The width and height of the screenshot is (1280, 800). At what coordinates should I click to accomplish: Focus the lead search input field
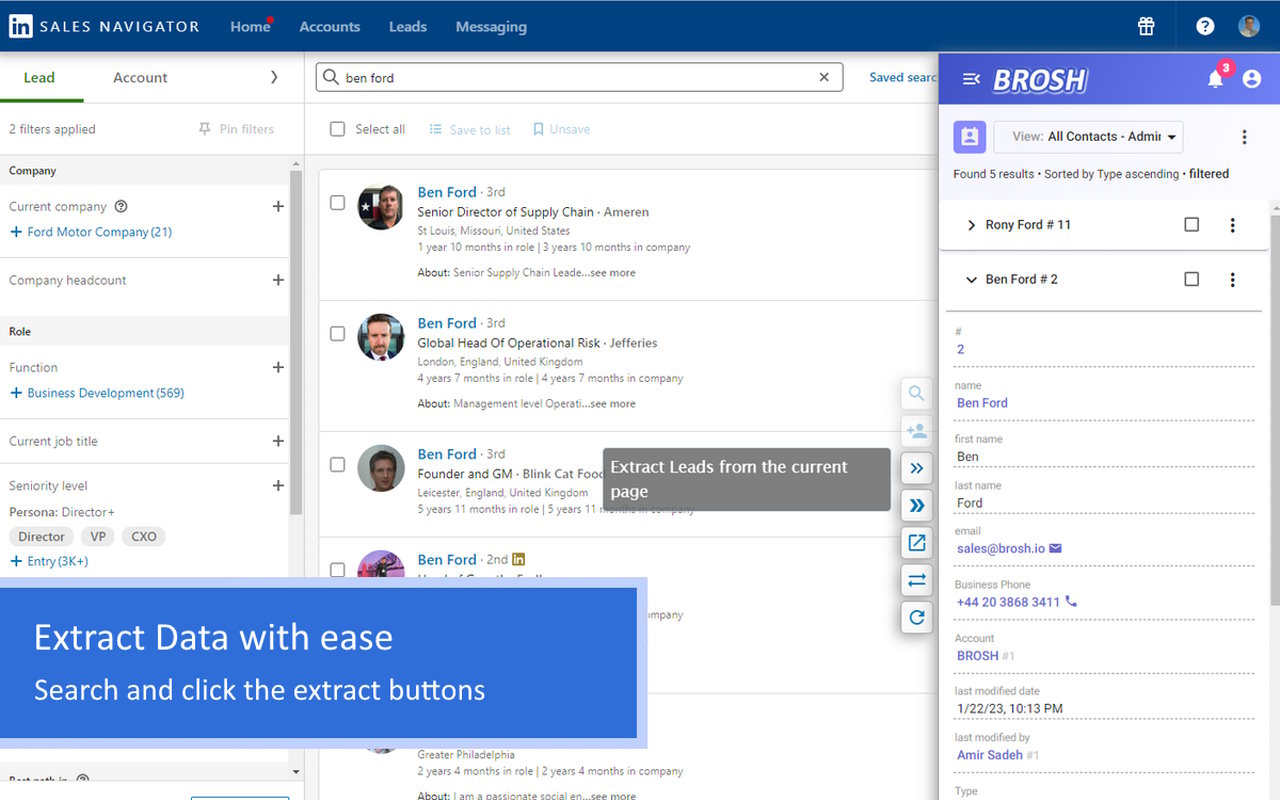coord(580,77)
